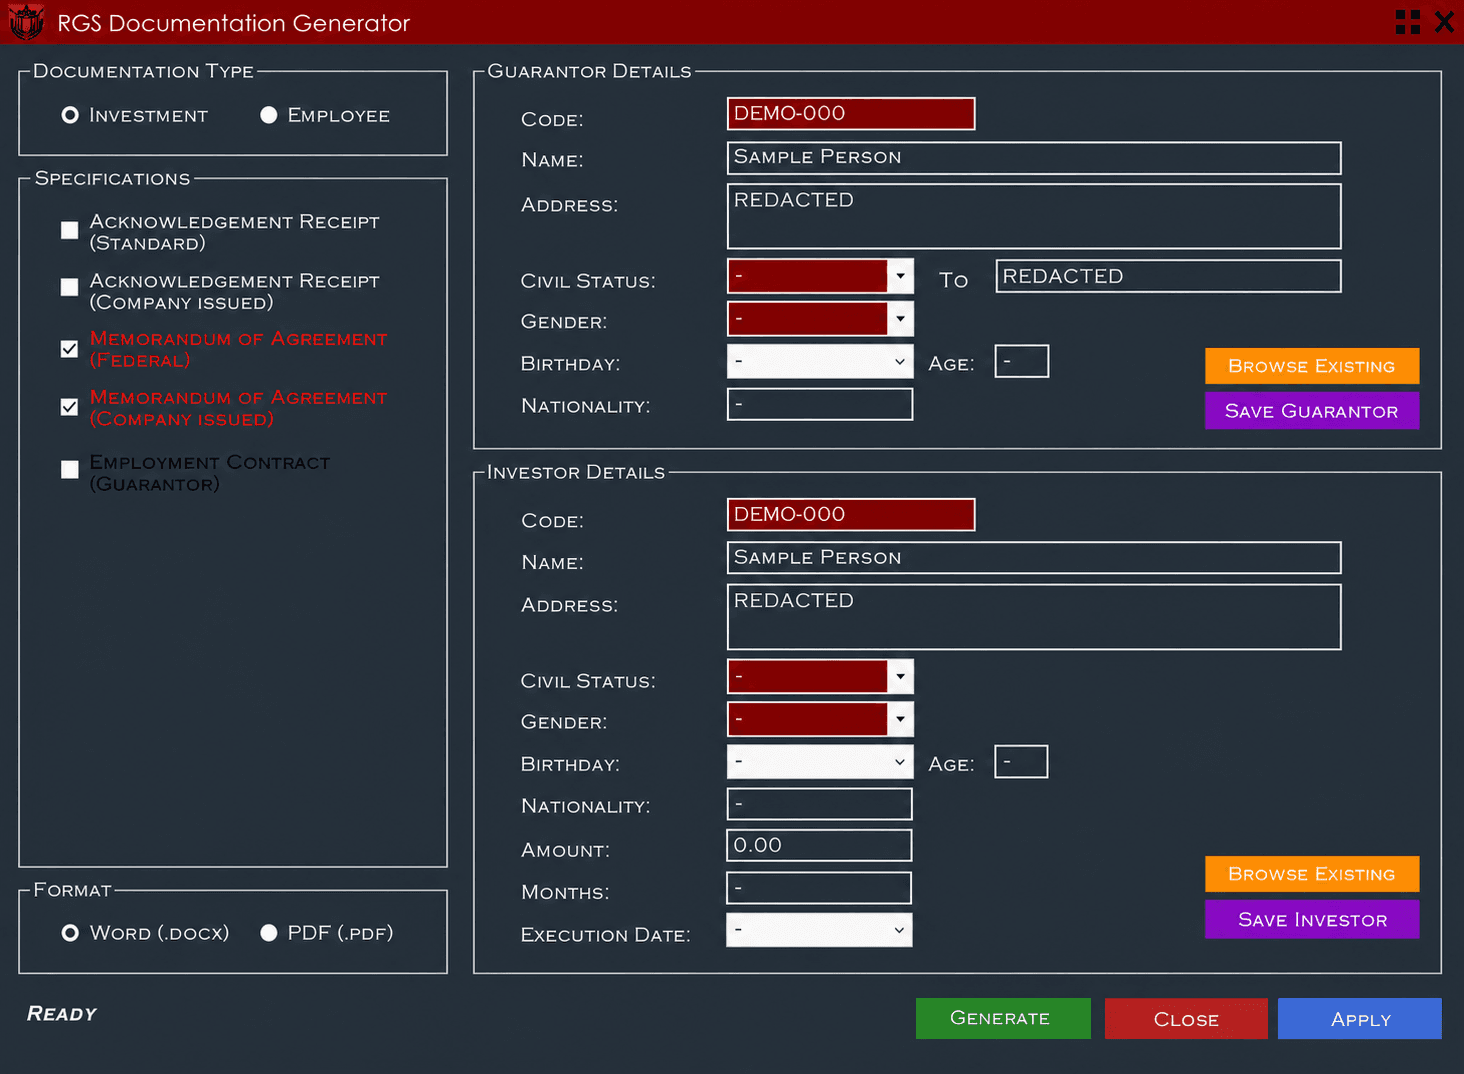1464x1074 pixels.
Task: Click Guarantor Name field
Action: tap(1034, 158)
